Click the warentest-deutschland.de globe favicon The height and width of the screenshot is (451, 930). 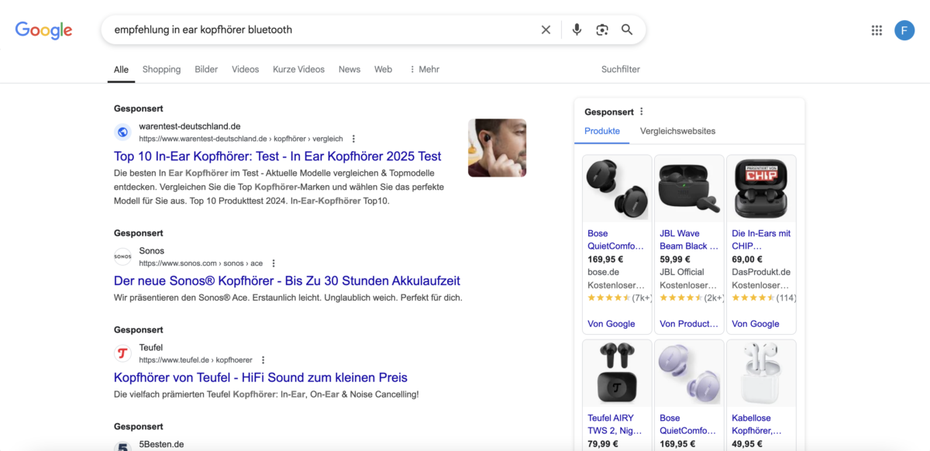point(123,132)
